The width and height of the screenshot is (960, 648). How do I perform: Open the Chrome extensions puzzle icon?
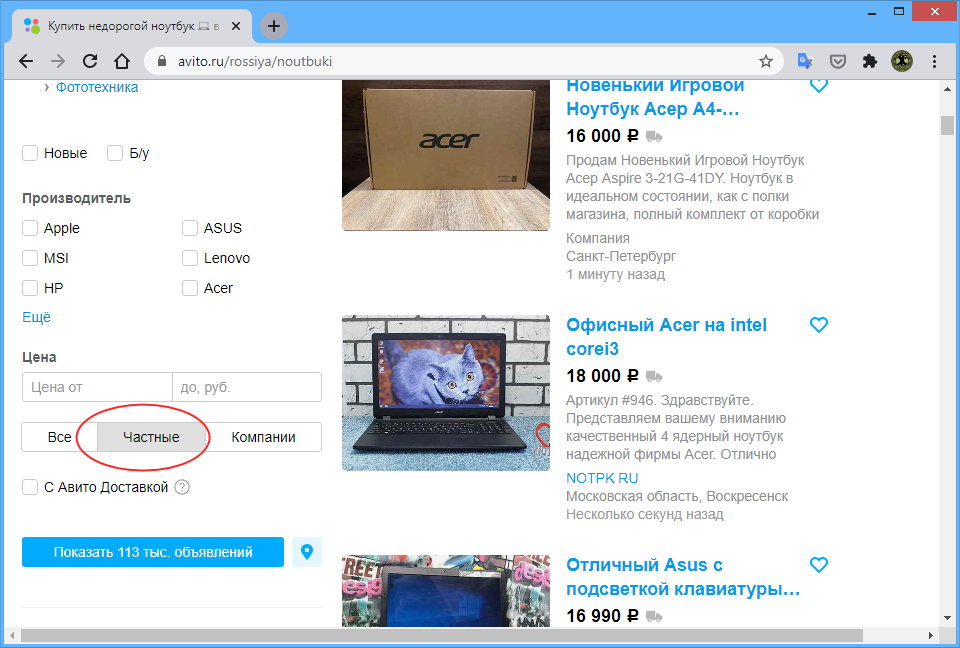[870, 61]
